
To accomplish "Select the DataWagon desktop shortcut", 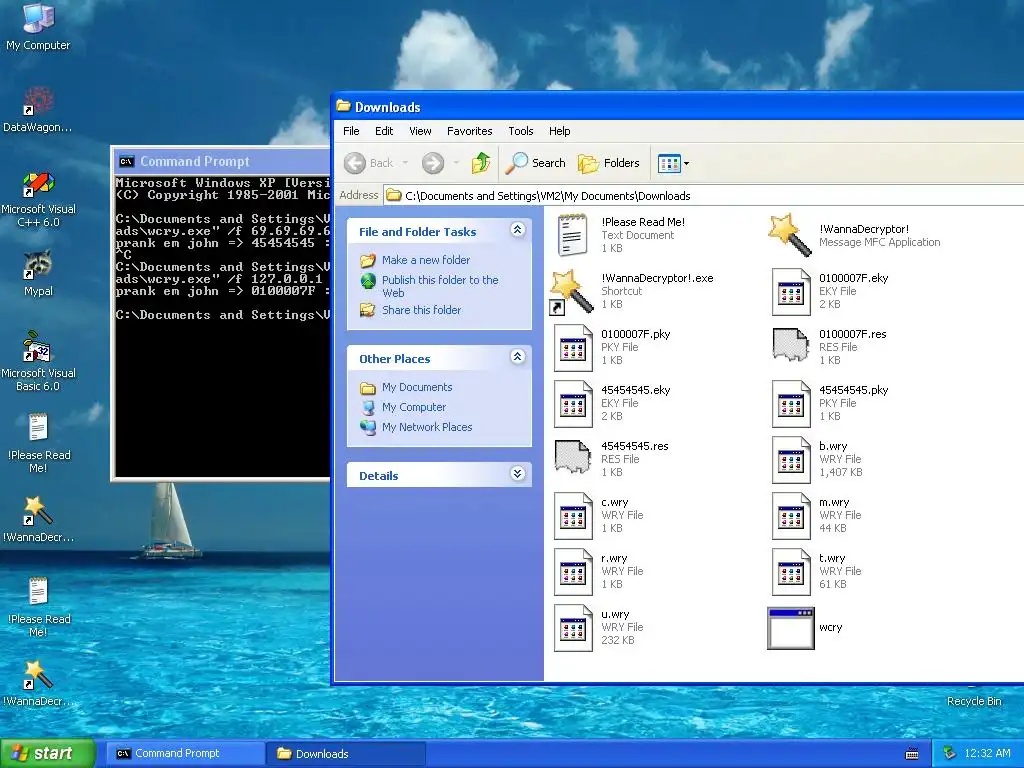I will (x=38, y=108).
